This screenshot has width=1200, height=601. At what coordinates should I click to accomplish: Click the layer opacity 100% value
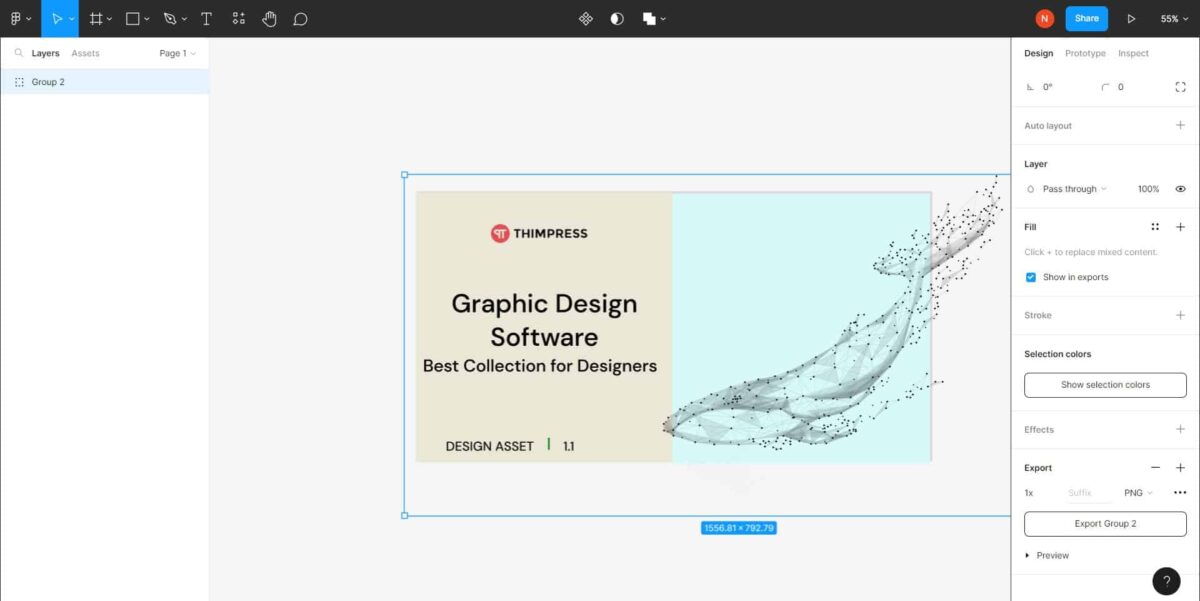(x=1148, y=188)
